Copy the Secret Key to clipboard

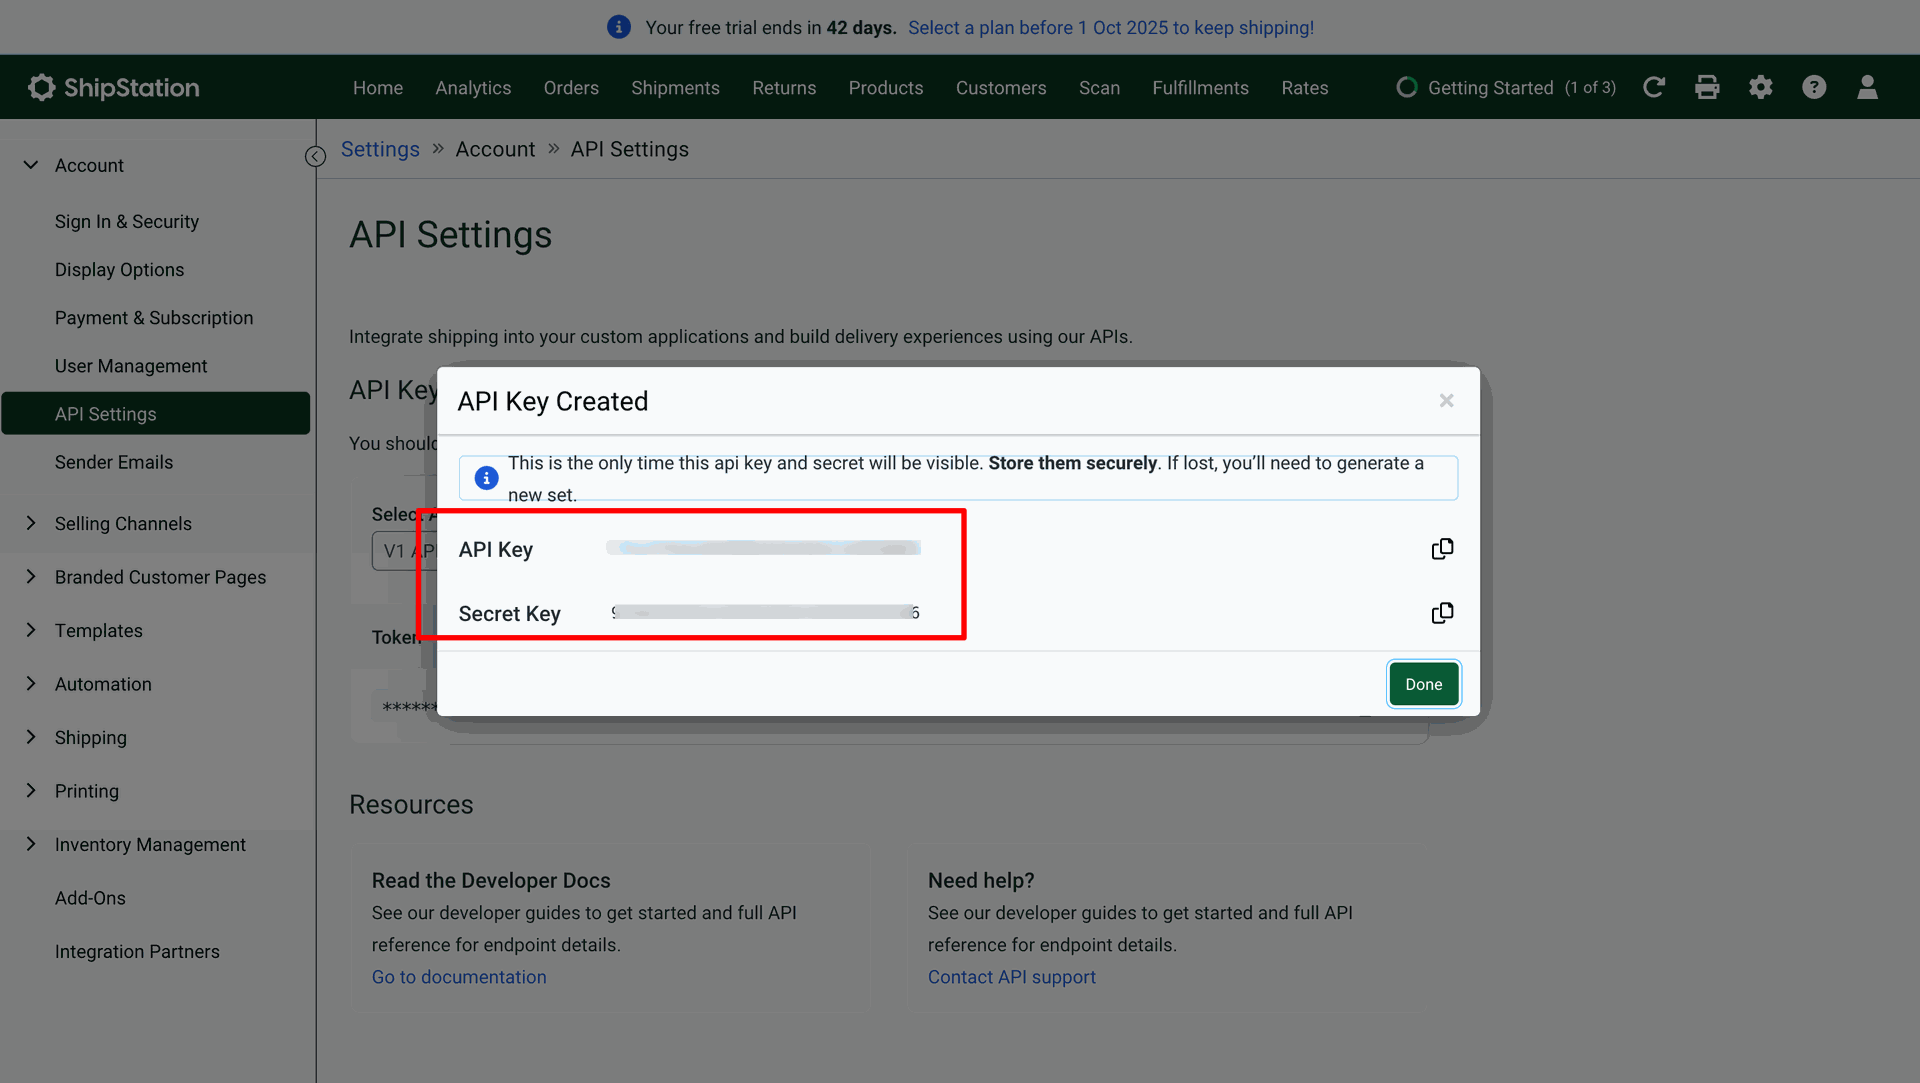click(1441, 613)
